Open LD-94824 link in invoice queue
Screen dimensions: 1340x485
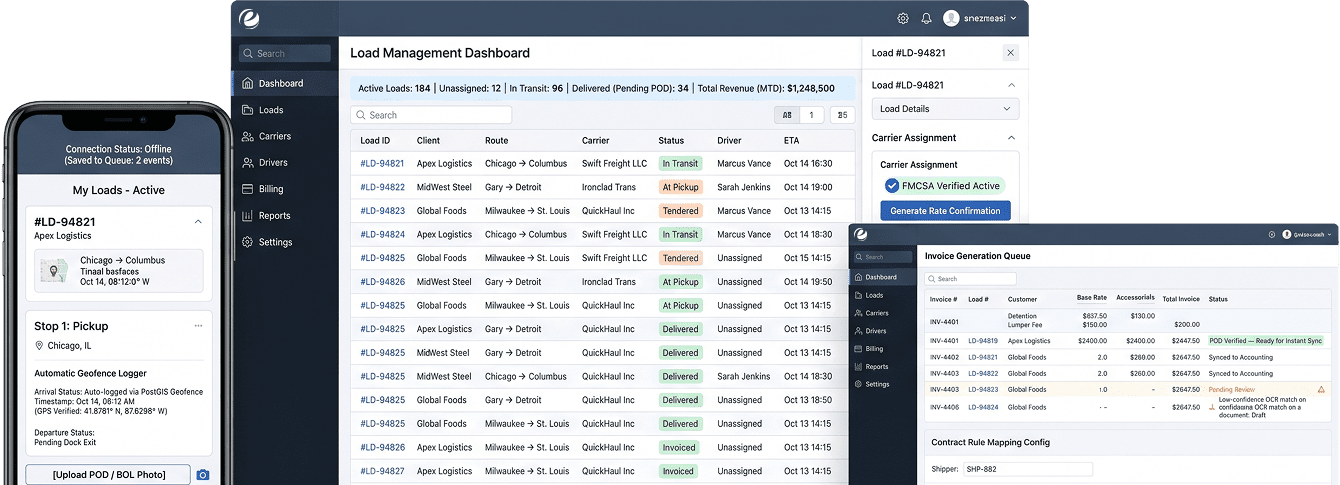983,407
